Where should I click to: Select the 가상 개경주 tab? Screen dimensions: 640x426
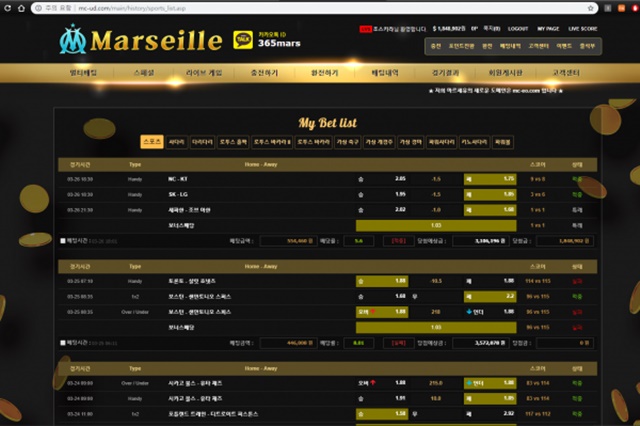pos(379,142)
